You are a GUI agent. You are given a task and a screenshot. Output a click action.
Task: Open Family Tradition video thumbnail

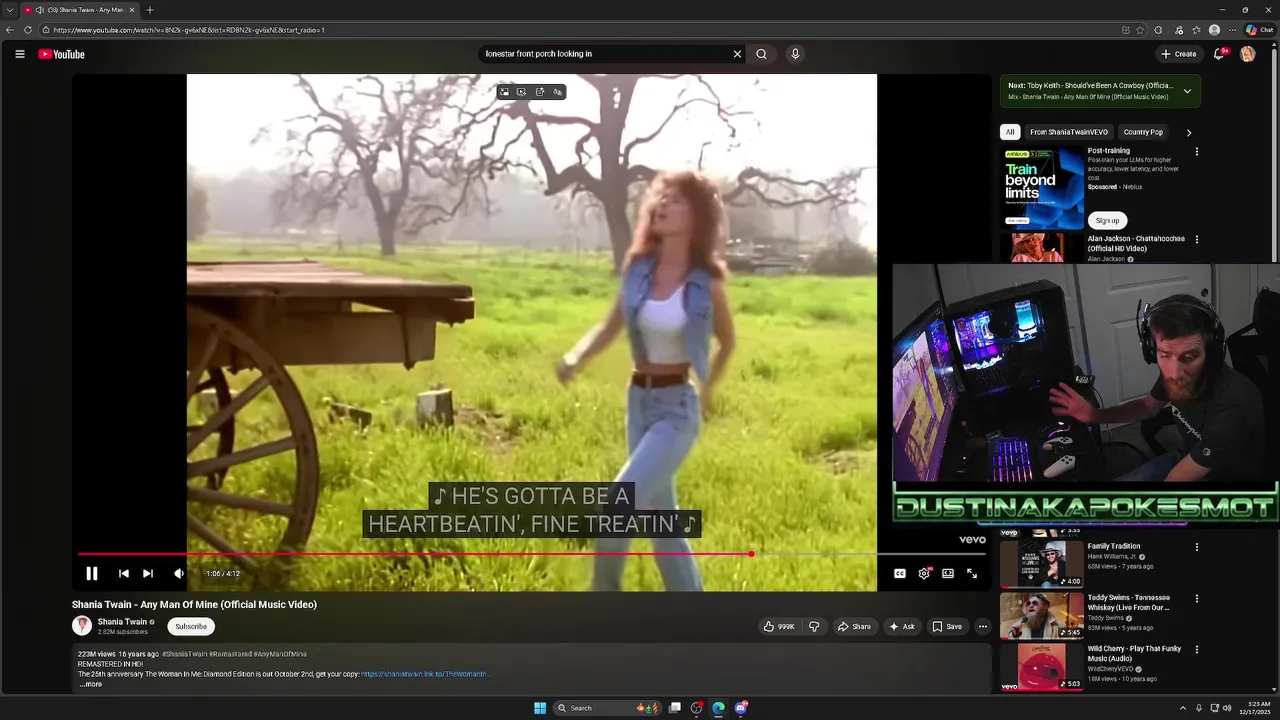pyautogui.click(x=1042, y=563)
